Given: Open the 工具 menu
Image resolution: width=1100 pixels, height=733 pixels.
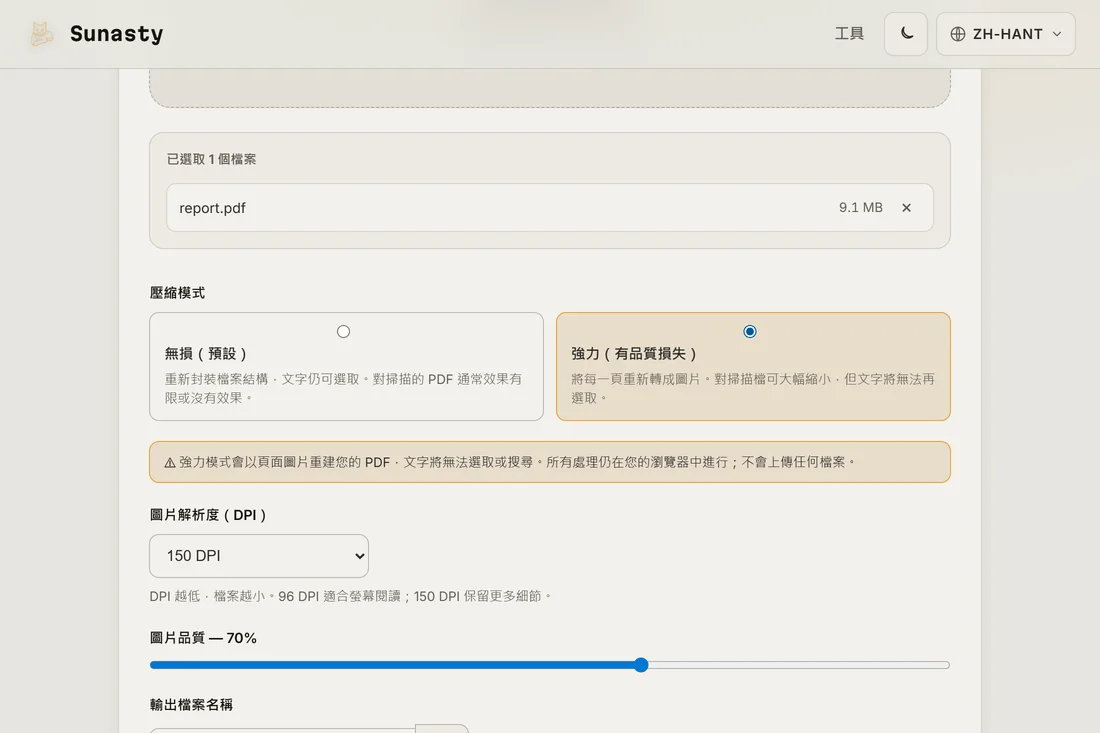Looking at the screenshot, I should (x=849, y=34).
